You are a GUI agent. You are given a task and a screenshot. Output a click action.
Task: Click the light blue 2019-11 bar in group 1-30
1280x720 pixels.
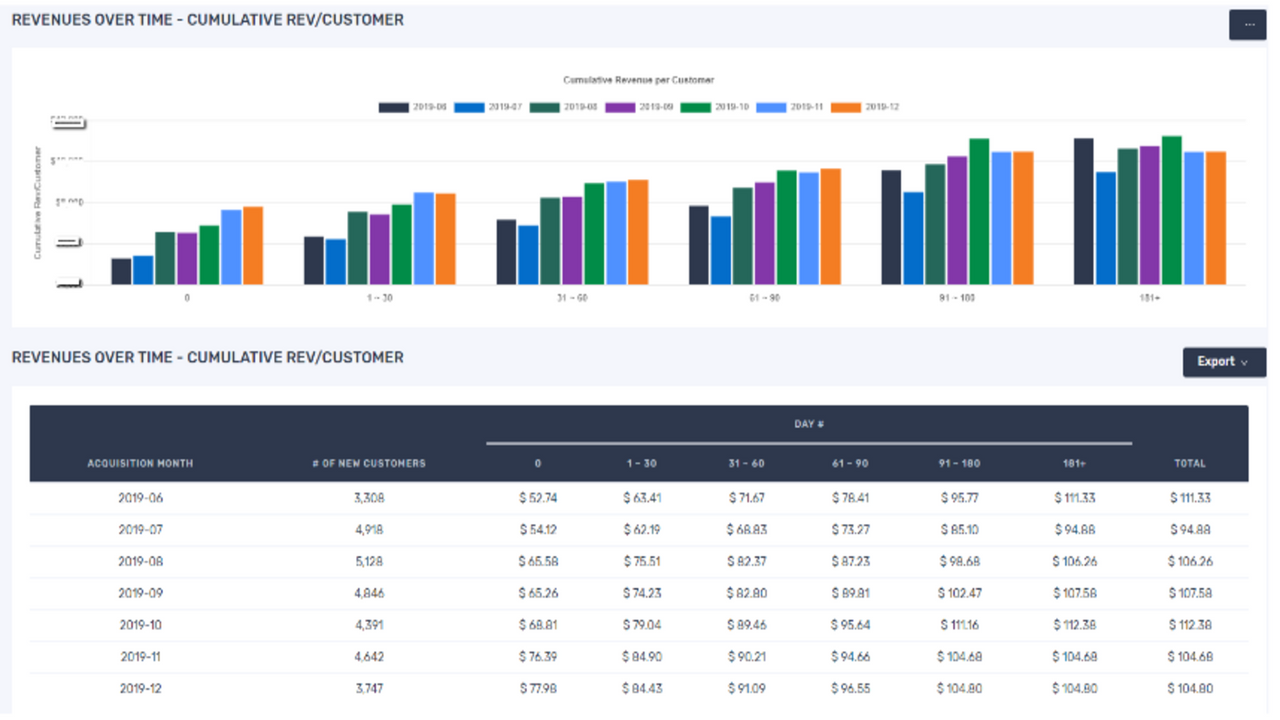pyautogui.click(x=424, y=239)
